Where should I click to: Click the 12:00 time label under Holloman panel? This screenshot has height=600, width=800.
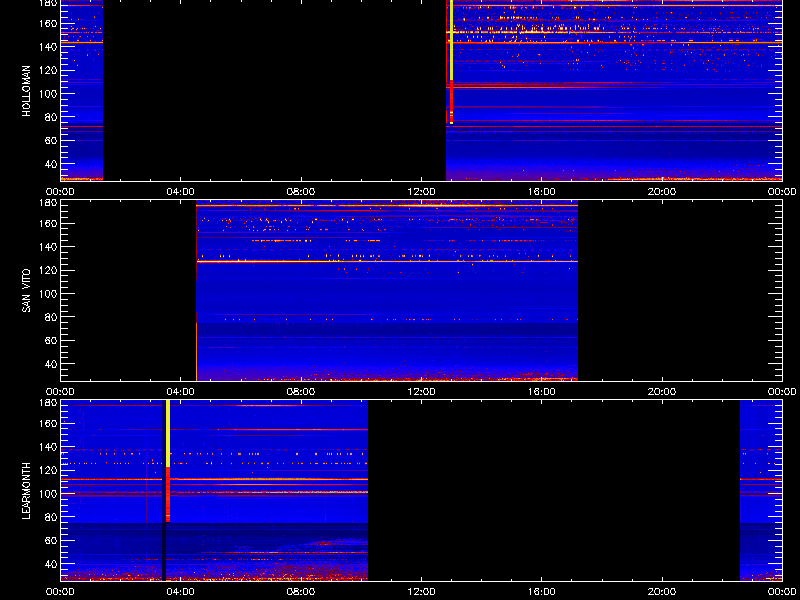421,192
